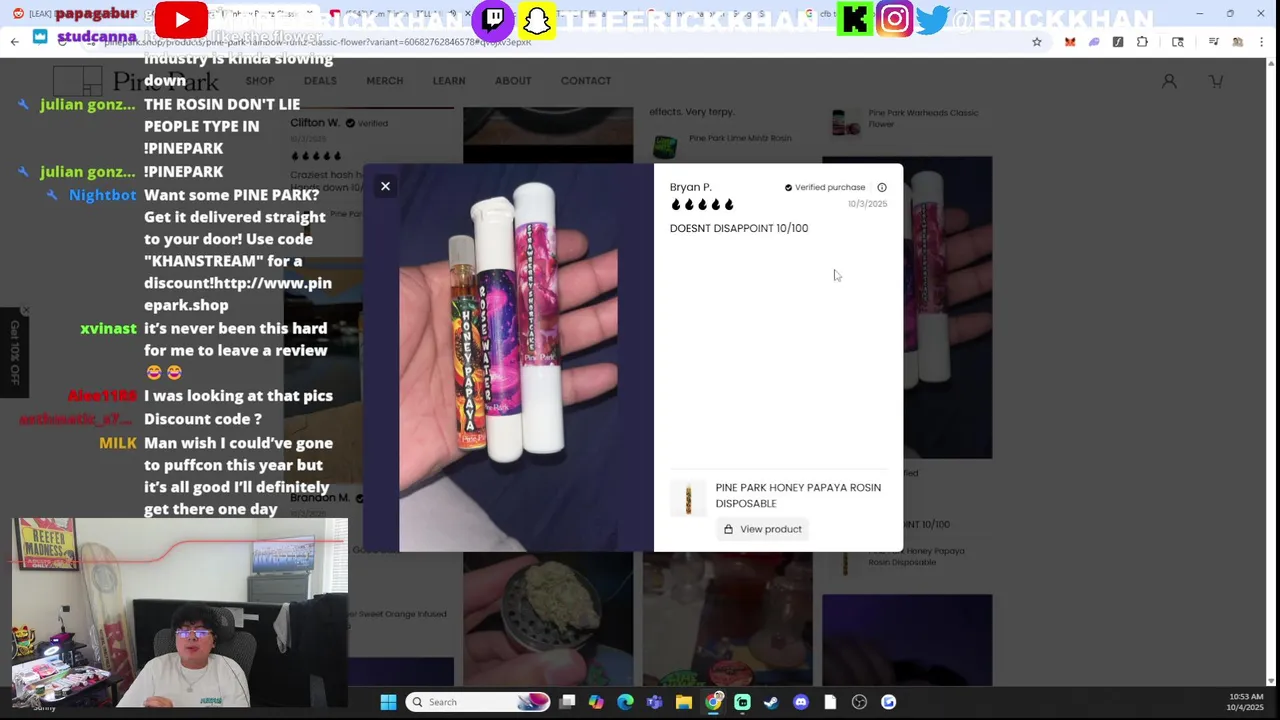The image size is (1280, 720).
Task: Click the Verified purchase badge
Action: 825,187
